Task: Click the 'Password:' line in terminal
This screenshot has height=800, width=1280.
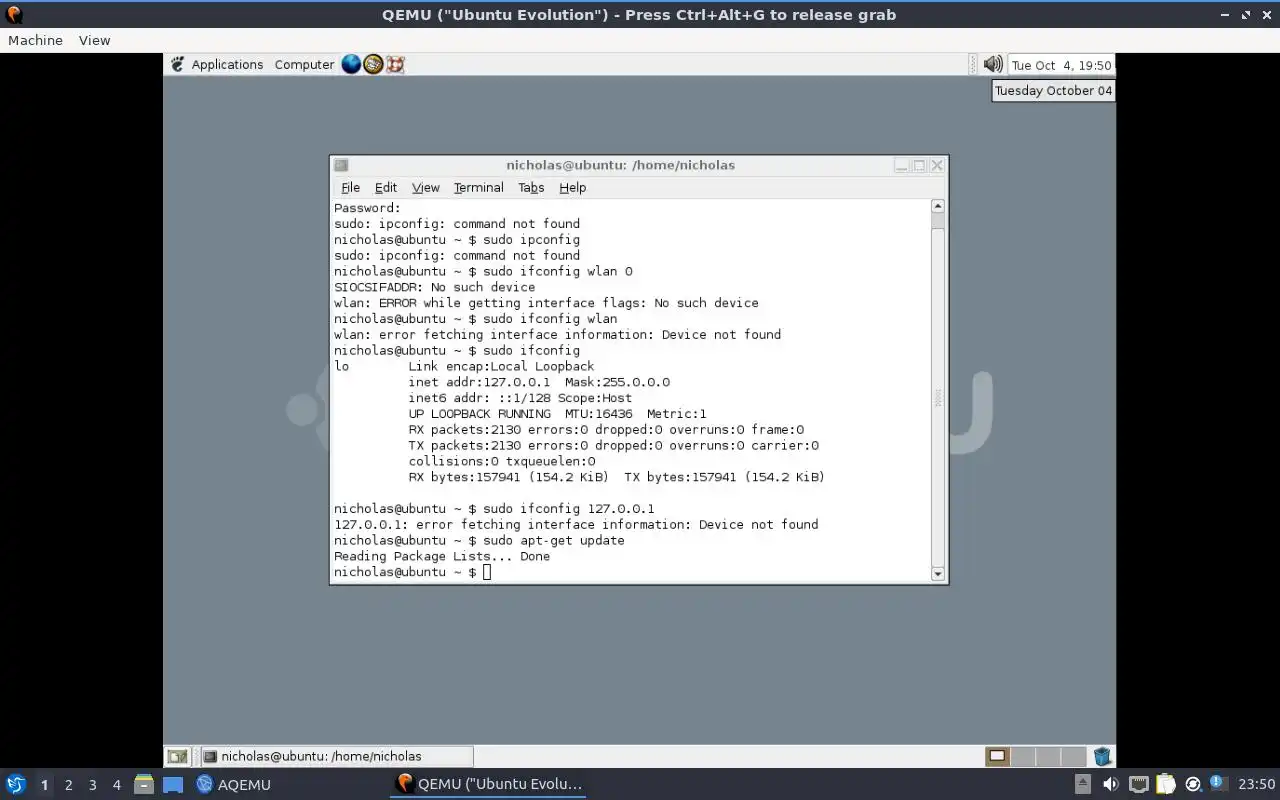Action: coord(367,208)
